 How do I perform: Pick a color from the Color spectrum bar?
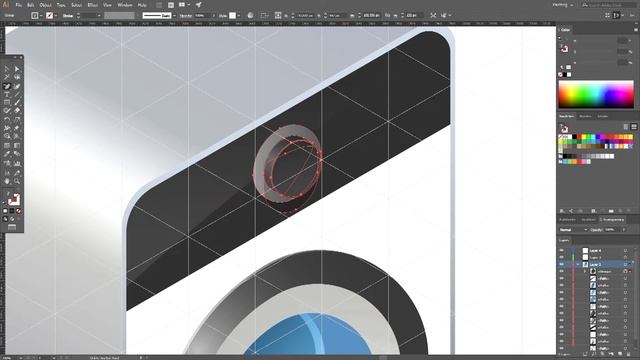point(596,94)
